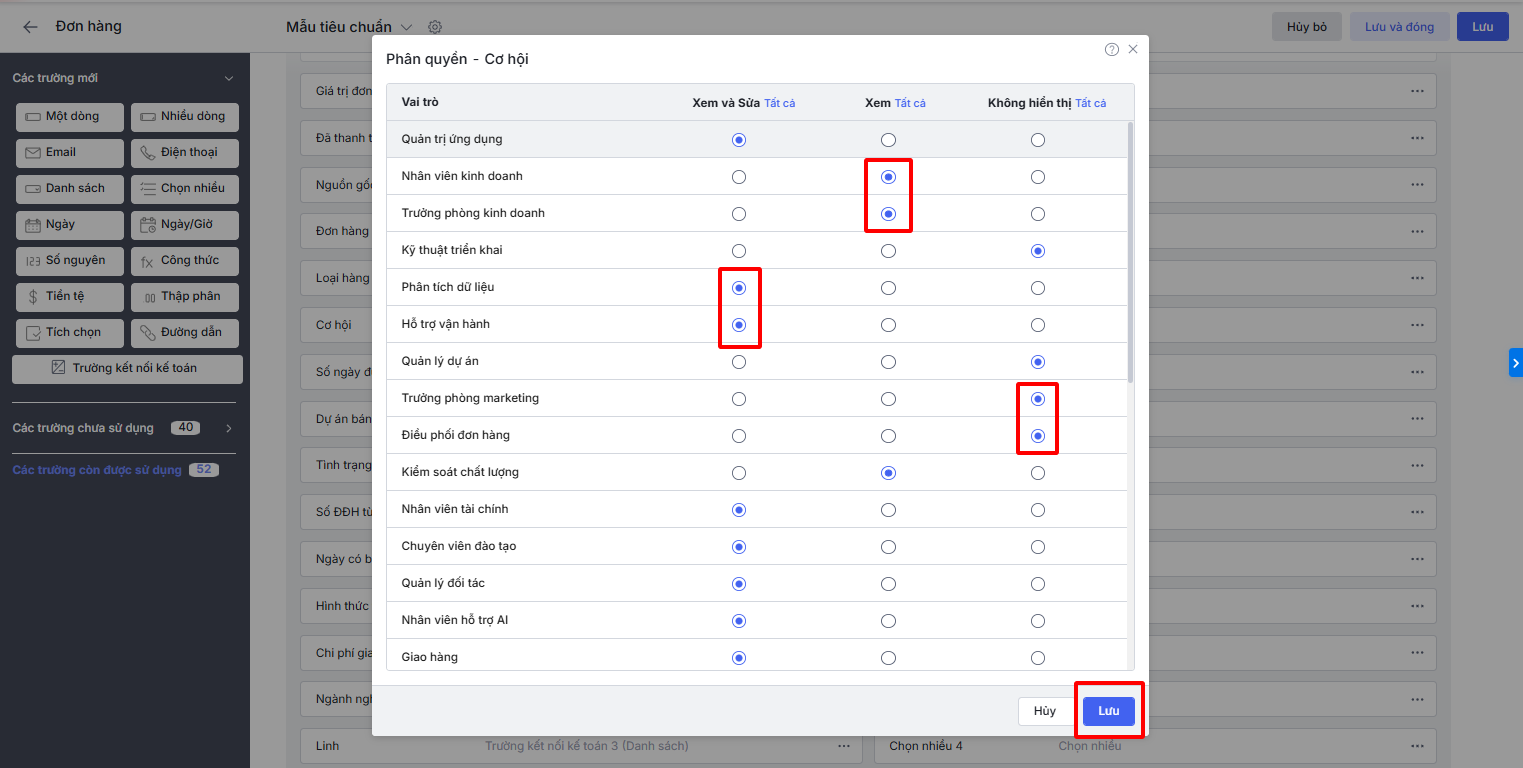Set Kỹ thuật triển khai to Xem và Sửa
This screenshot has width=1523, height=768.
(x=739, y=251)
